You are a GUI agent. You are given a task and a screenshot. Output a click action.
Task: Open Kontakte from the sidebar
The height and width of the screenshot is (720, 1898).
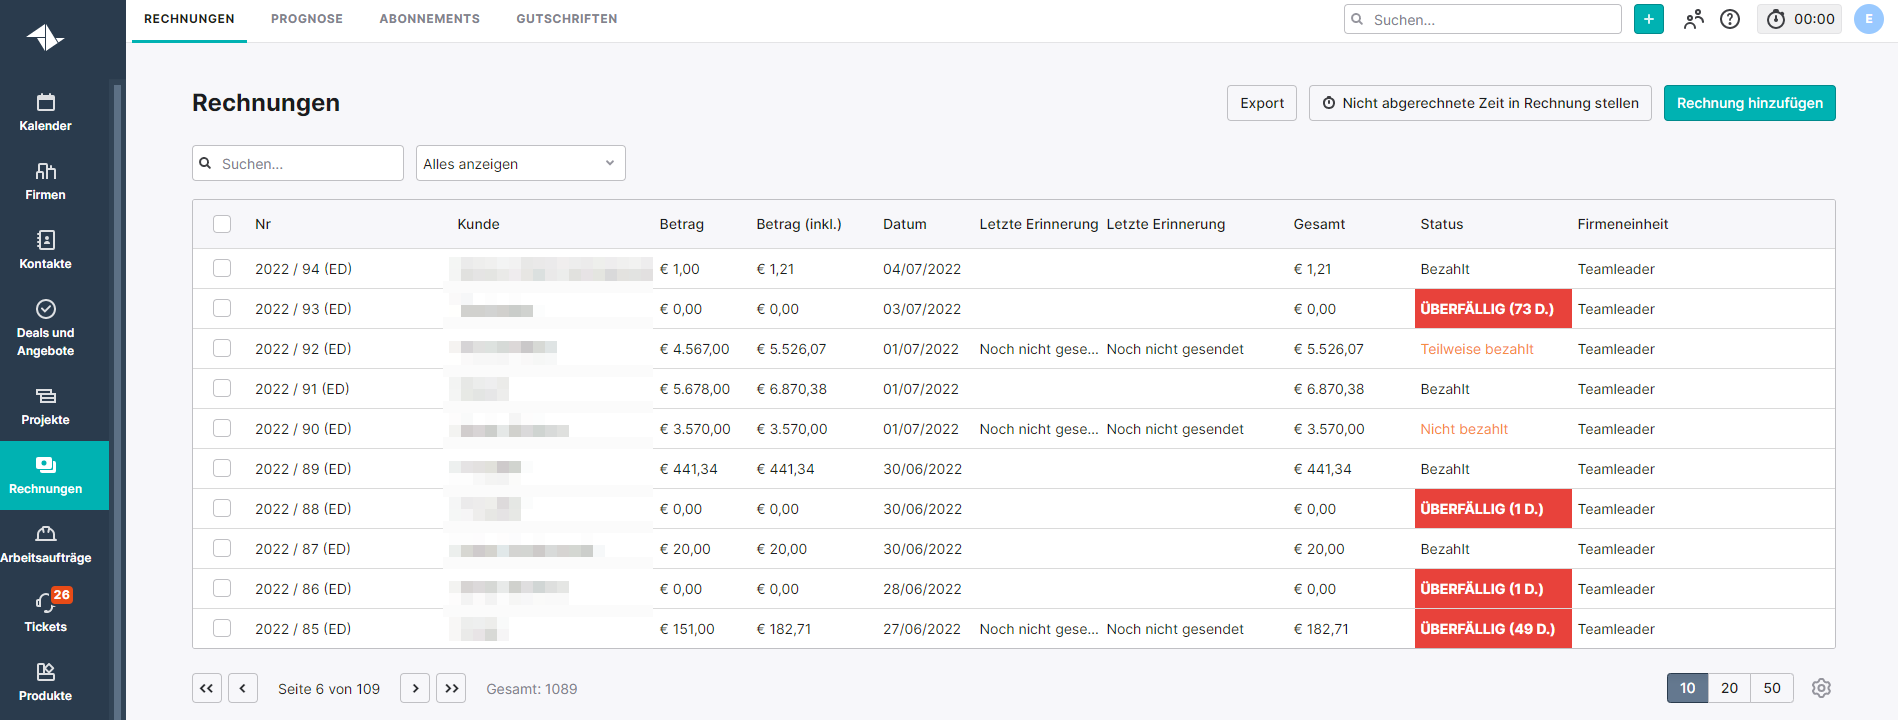(46, 250)
